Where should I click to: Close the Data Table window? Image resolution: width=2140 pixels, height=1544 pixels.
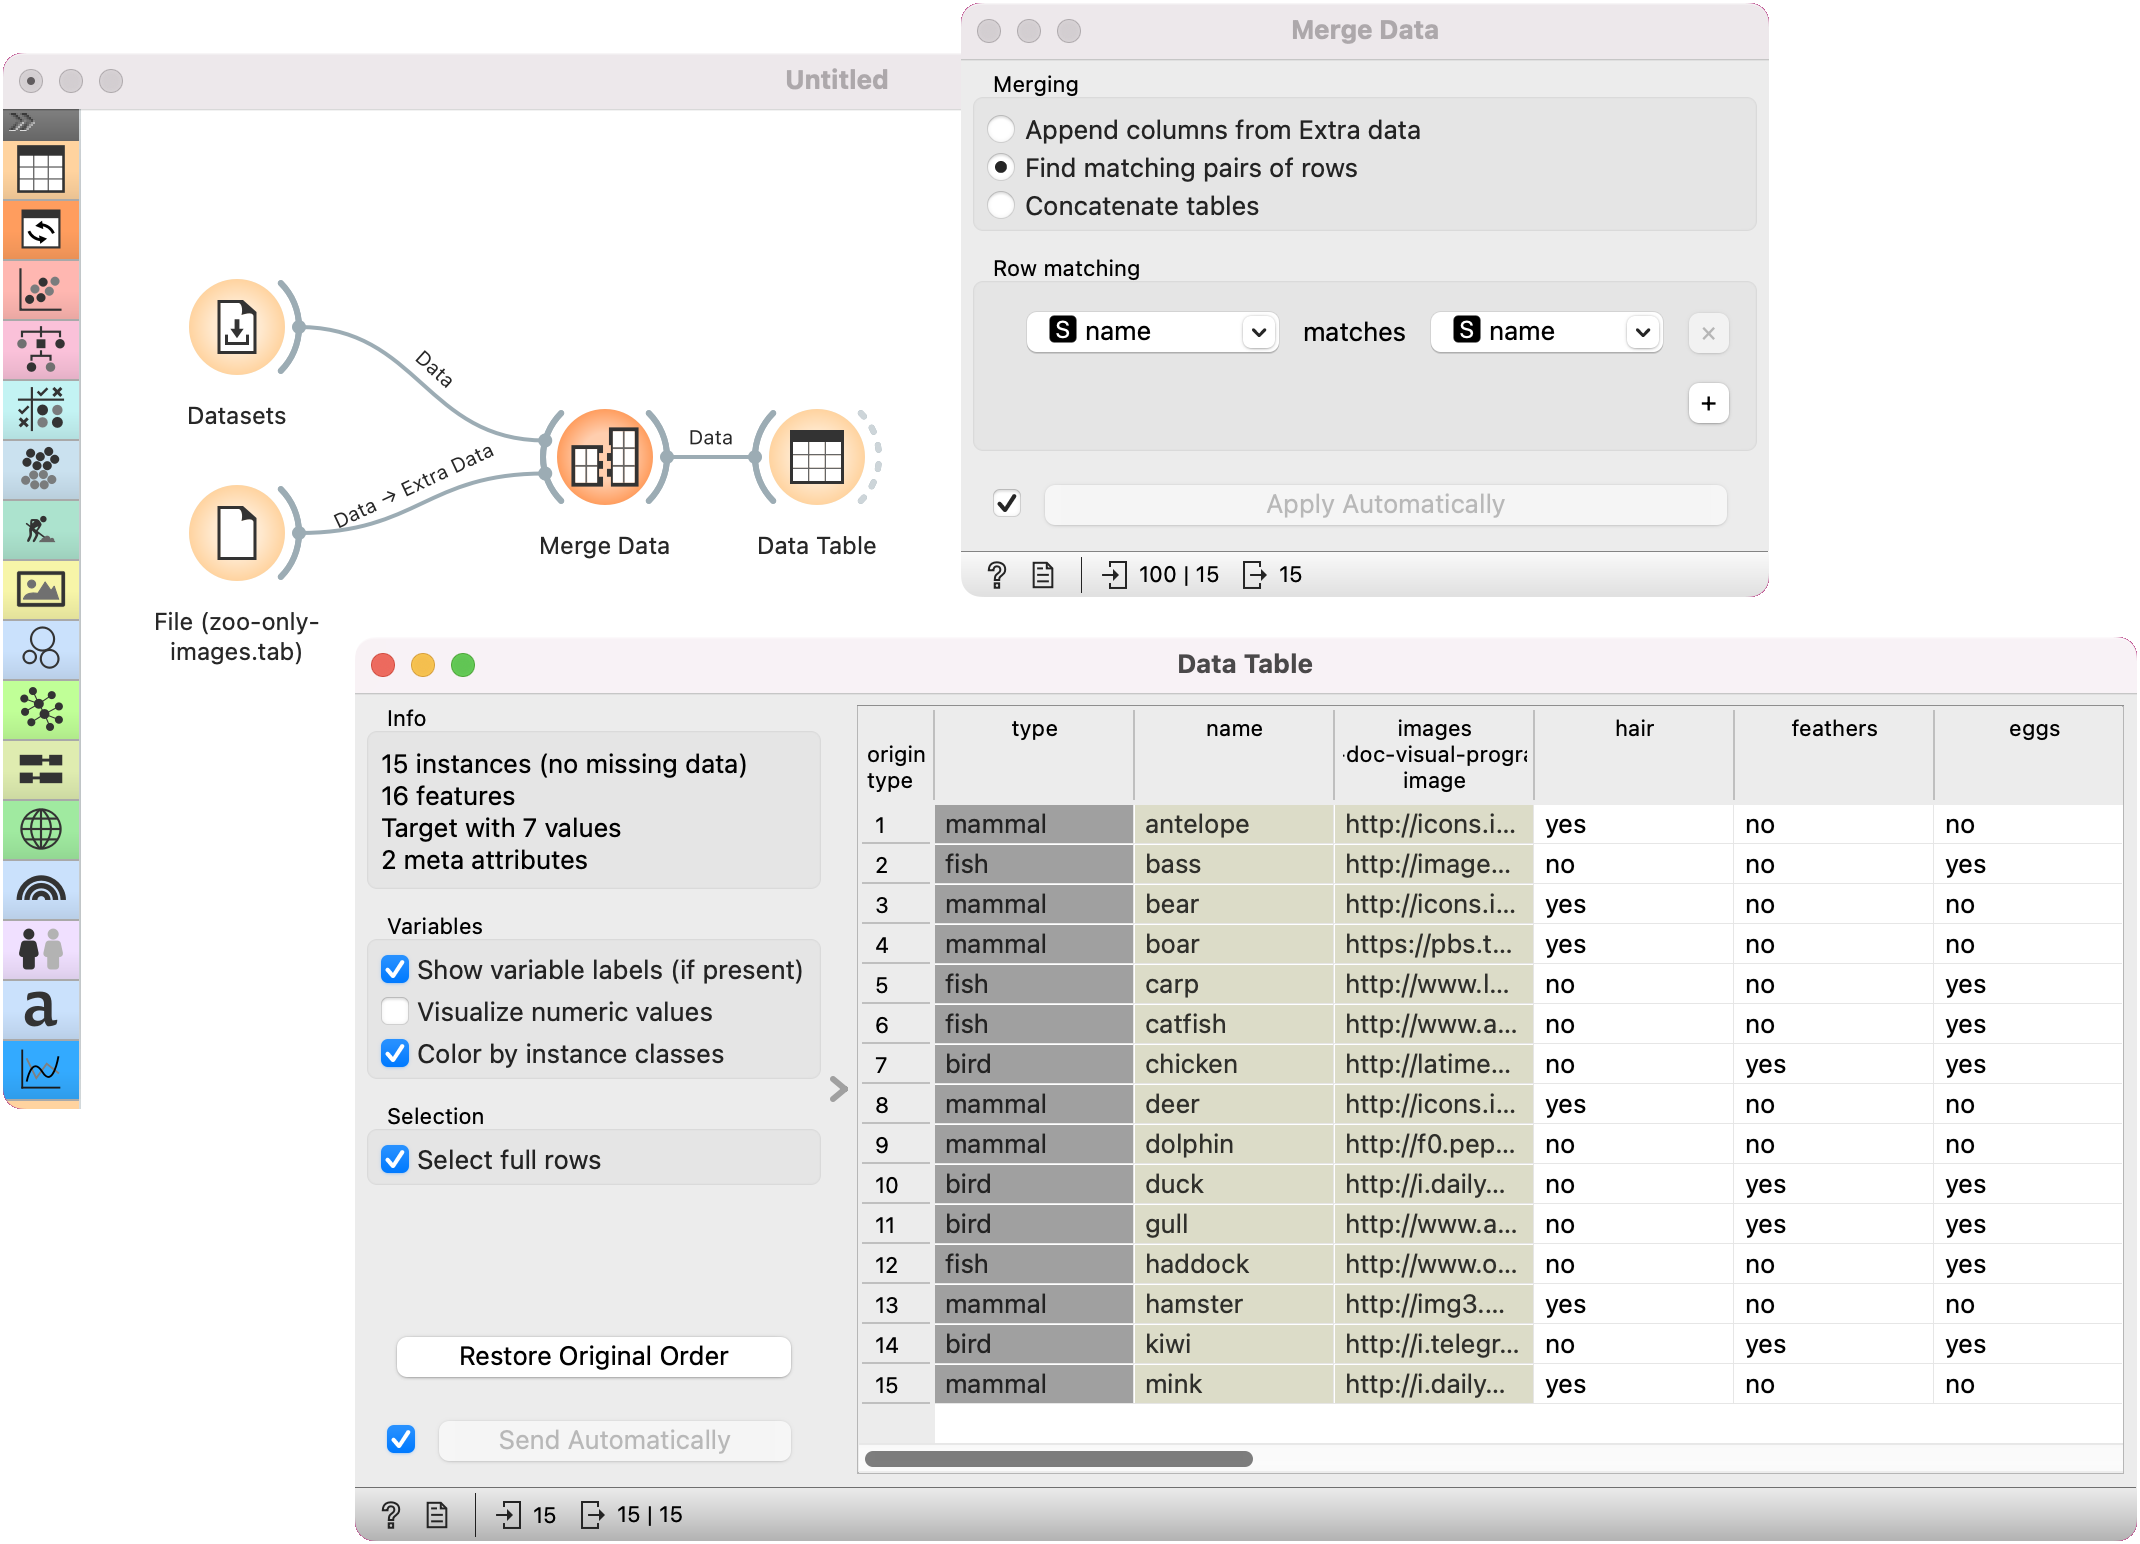pyautogui.click(x=383, y=665)
